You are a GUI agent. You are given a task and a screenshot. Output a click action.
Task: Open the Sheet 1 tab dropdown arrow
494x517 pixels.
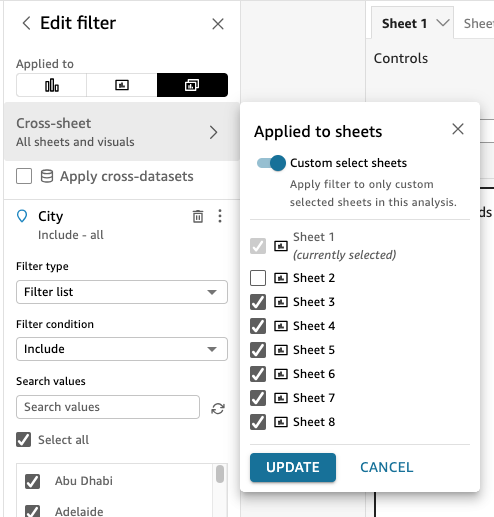point(443,23)
